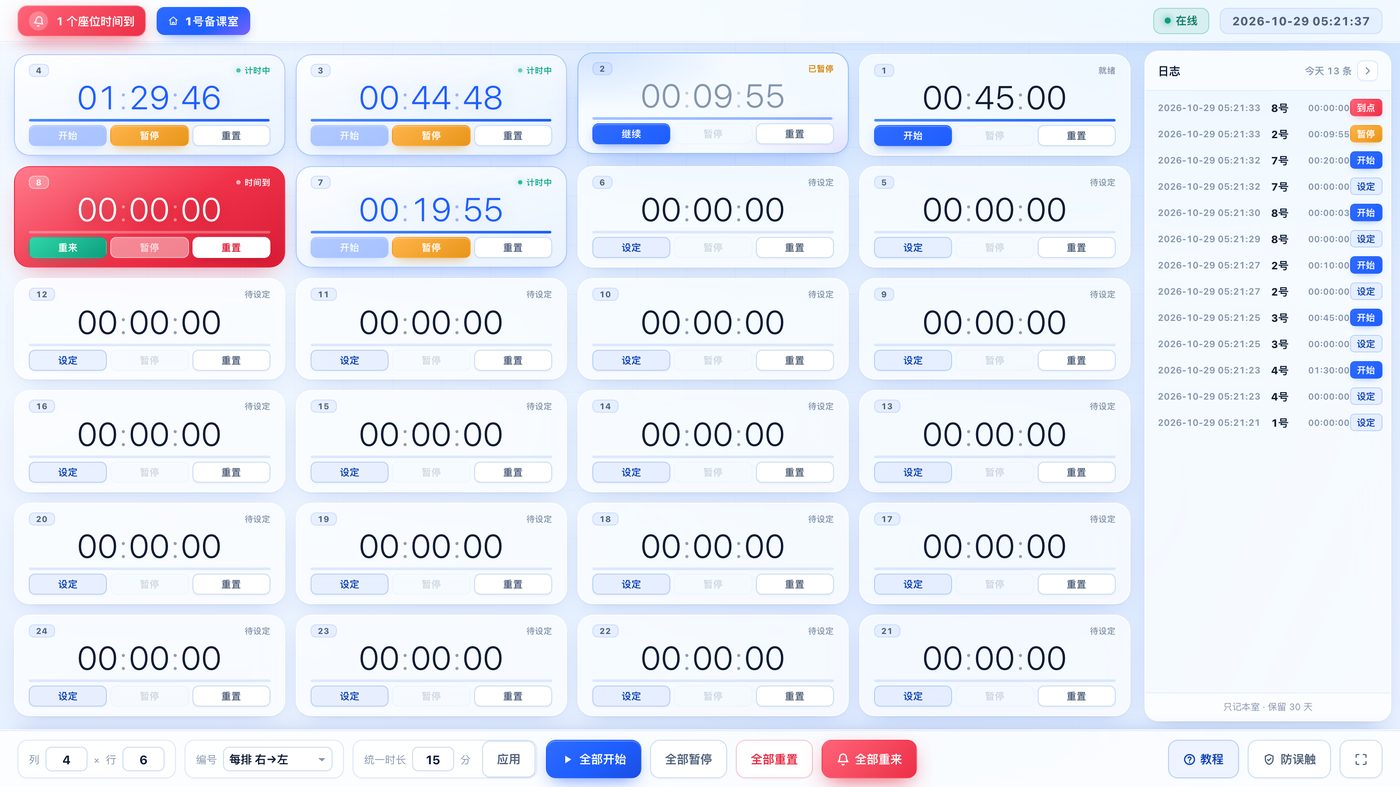
Task: Click the 今天 13 条 log count
Action: (1328, 71)
